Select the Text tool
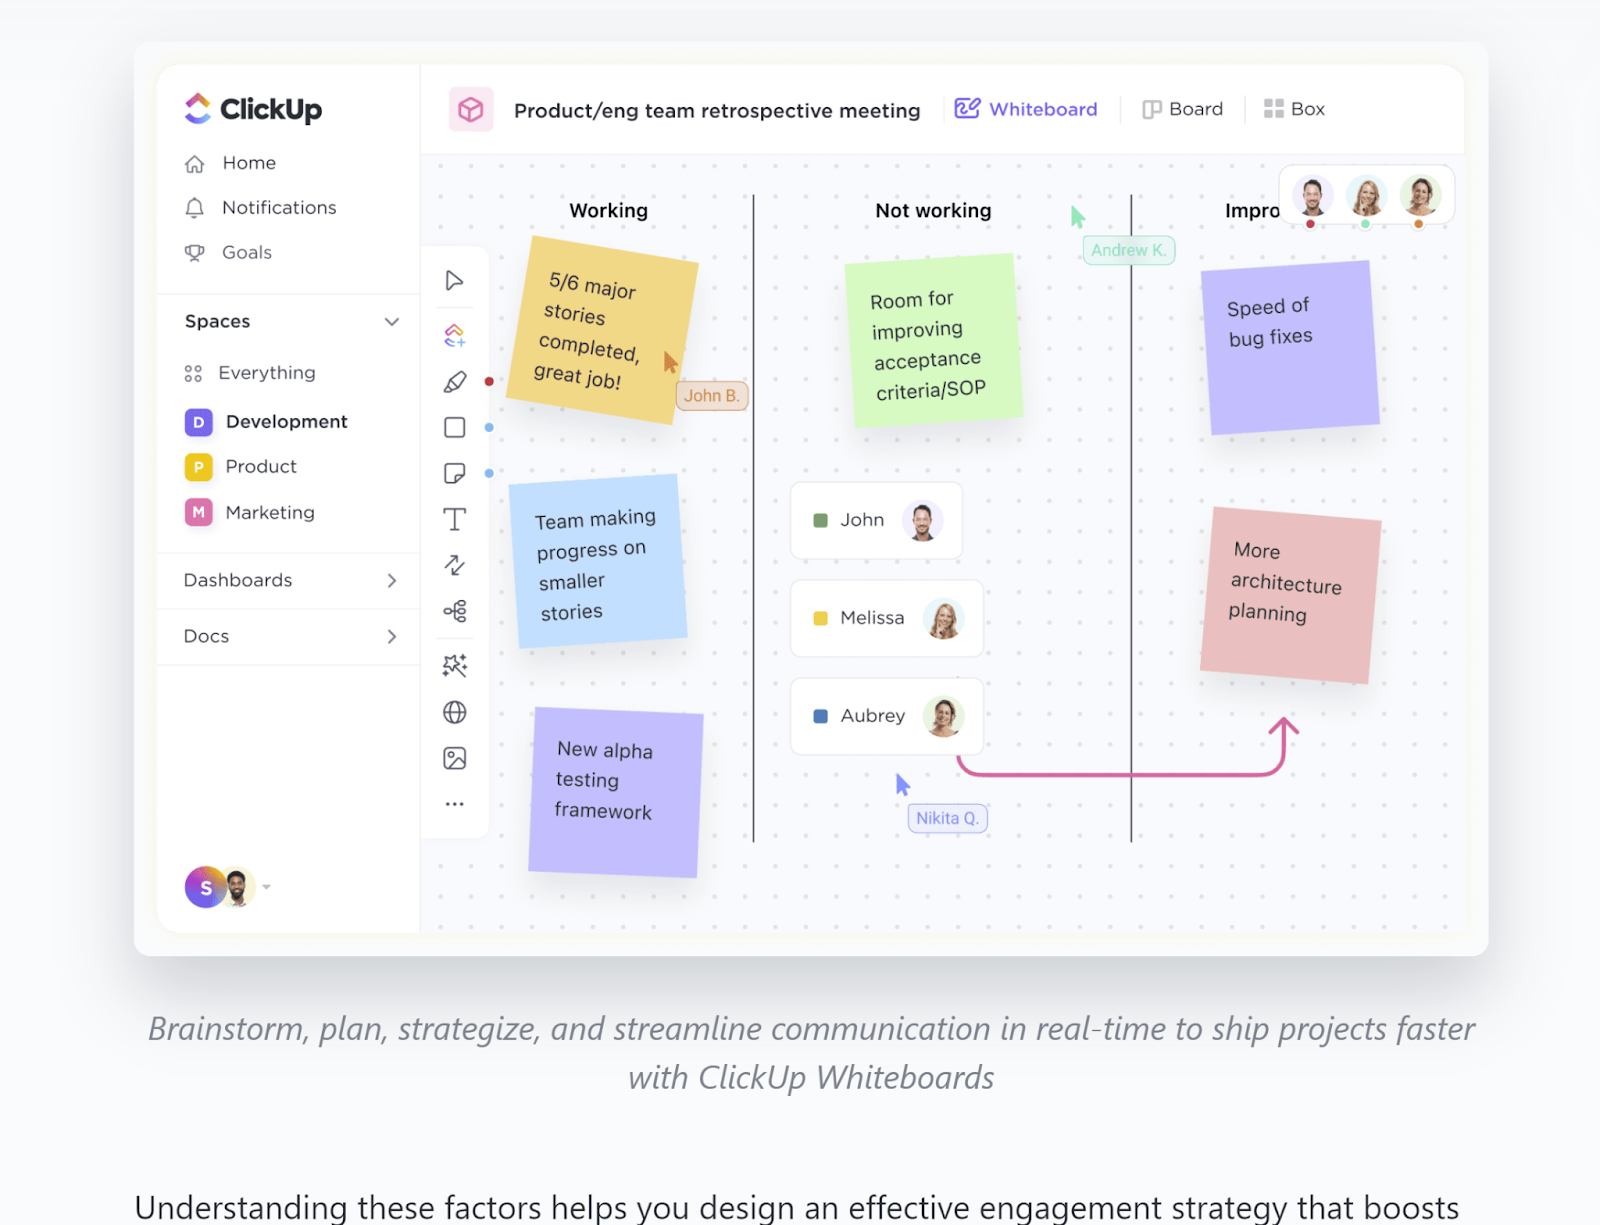The image size is (1600, 1225). tap(455, 519)
